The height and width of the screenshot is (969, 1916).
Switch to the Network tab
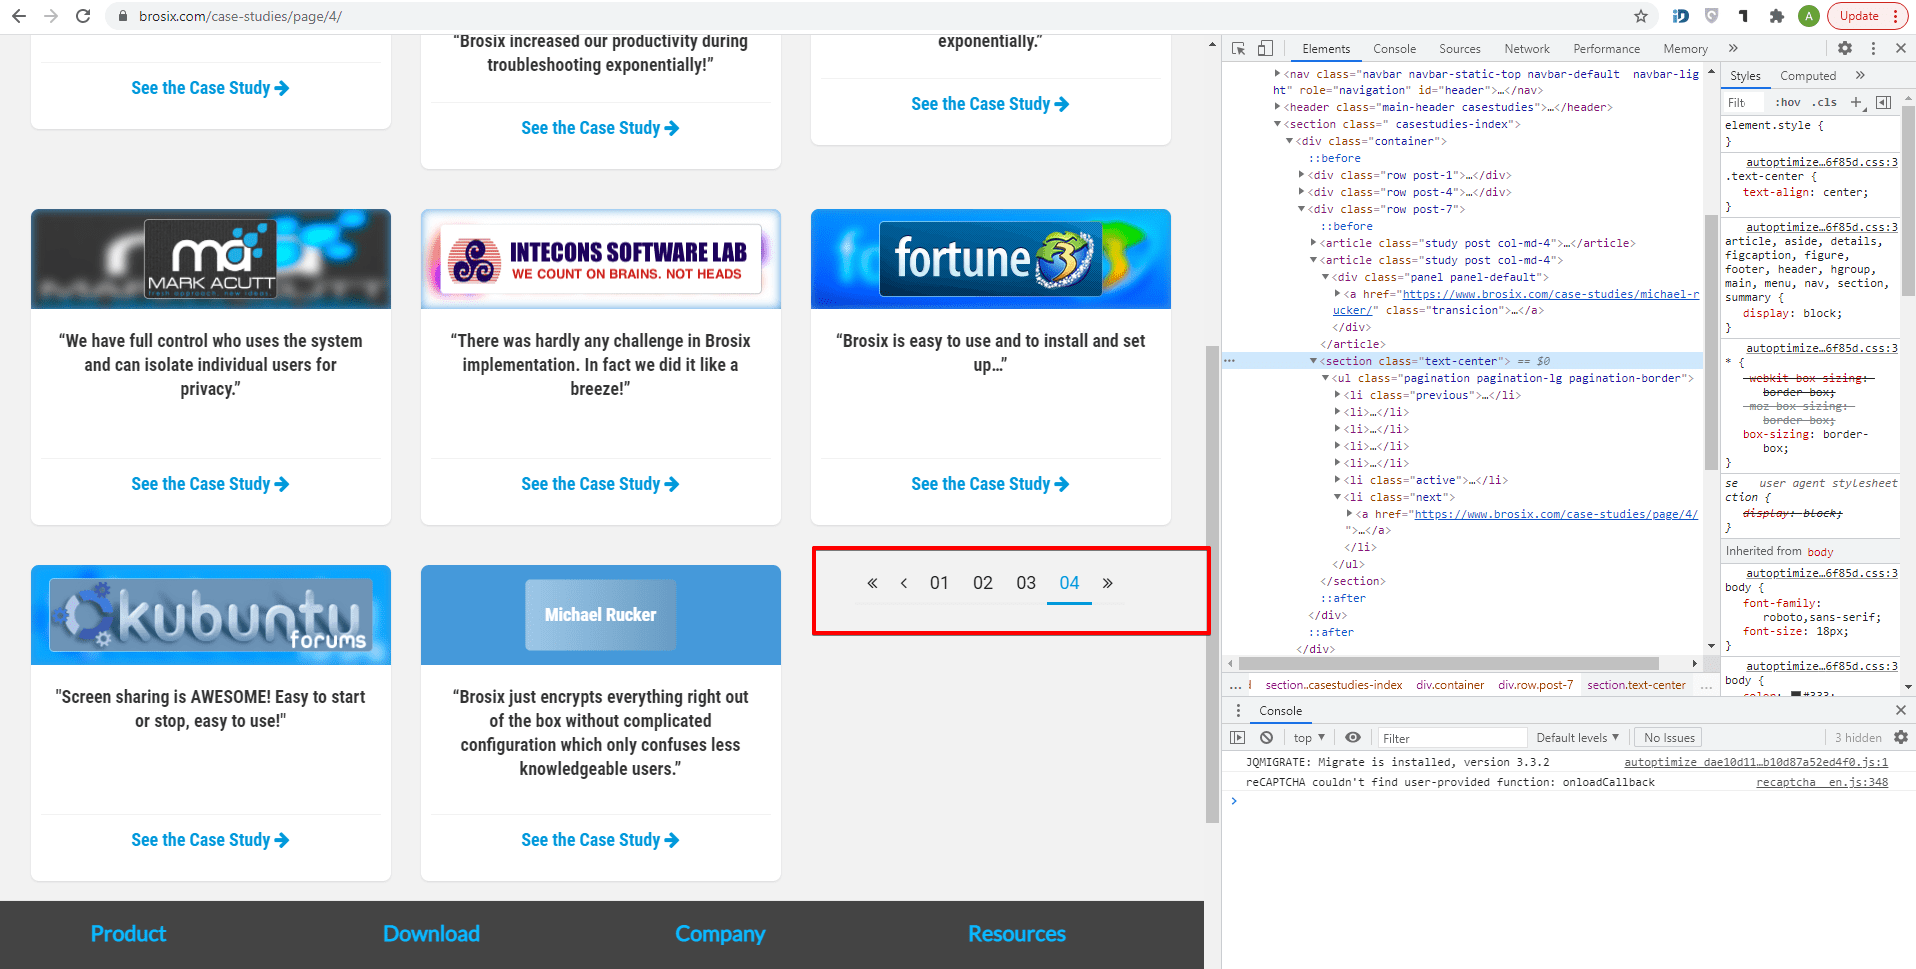point(1526,48)
